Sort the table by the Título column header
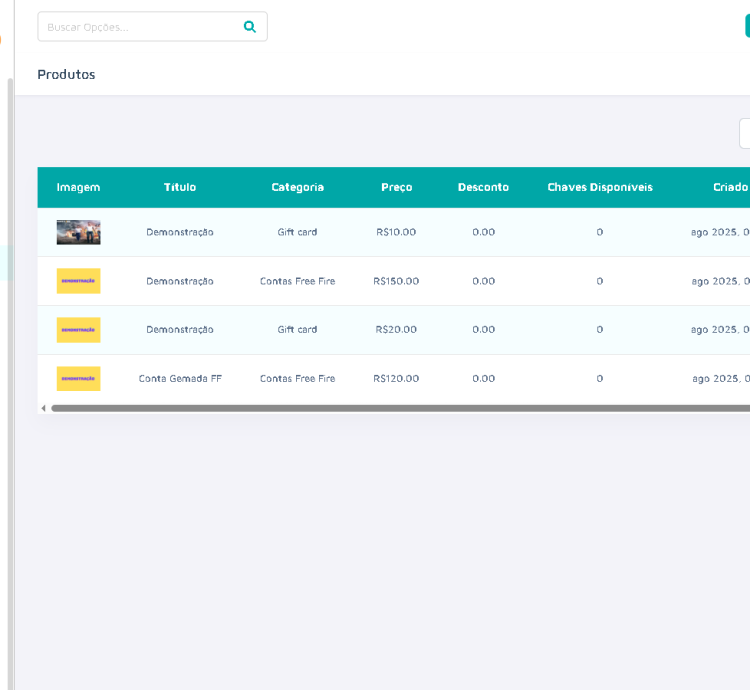The width and height of the screenshot is (750, 690). pyautogui.click(x=180, y=187)
